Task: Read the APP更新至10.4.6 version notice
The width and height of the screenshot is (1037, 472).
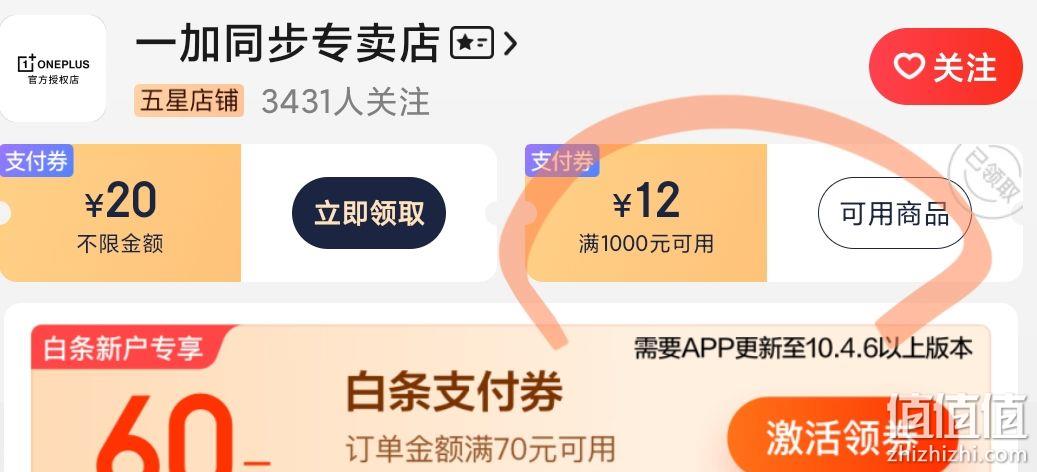Action: pos(804,347)
